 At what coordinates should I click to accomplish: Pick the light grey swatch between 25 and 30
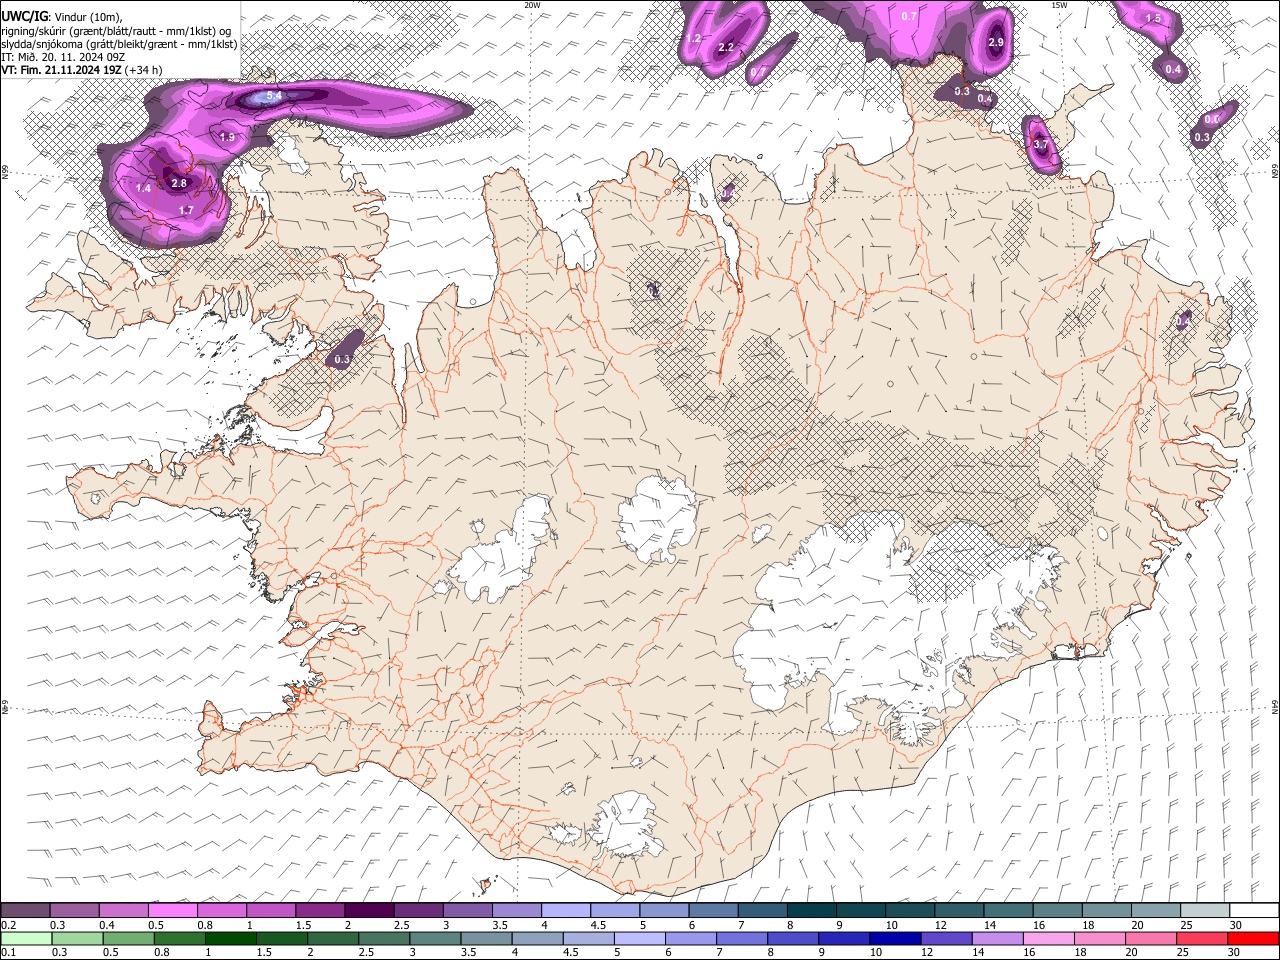(1204, 911)
